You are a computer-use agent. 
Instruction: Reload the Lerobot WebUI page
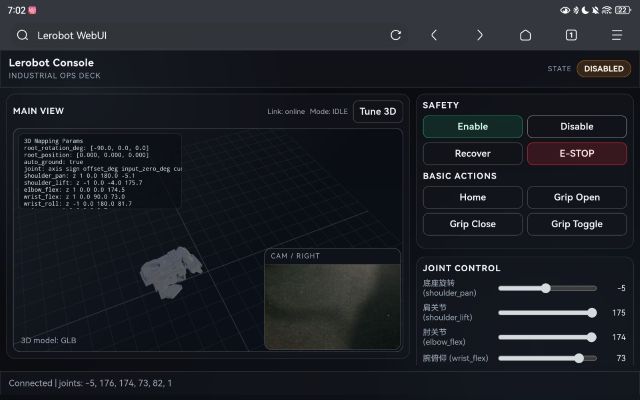pyautogui.click(x=396, y=35)
